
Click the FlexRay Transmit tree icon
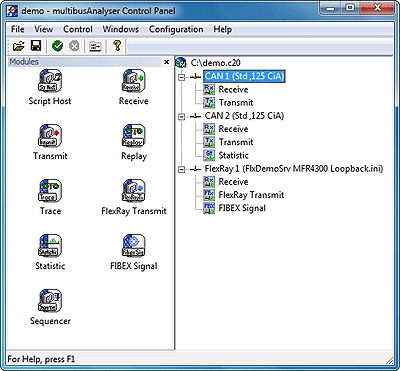[209, 195]
